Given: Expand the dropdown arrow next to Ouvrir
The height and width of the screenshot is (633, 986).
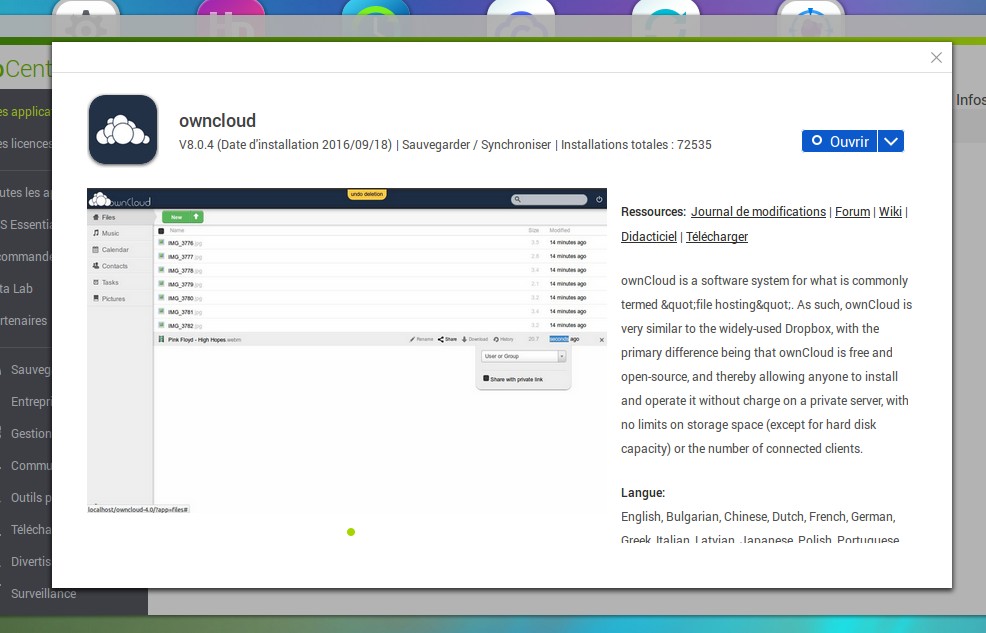Looking at the screenshot, I should click(x=891, y=141).
